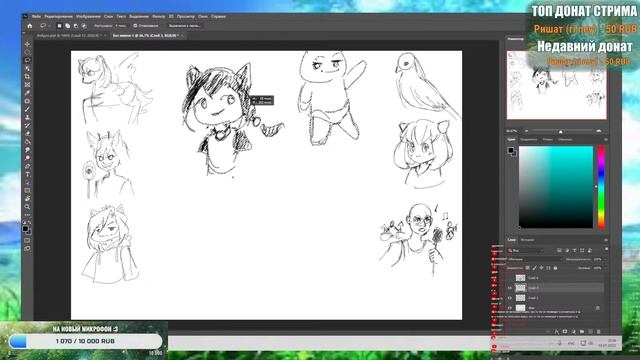Select the Move tool
The image size is (640, 360).
27,44
